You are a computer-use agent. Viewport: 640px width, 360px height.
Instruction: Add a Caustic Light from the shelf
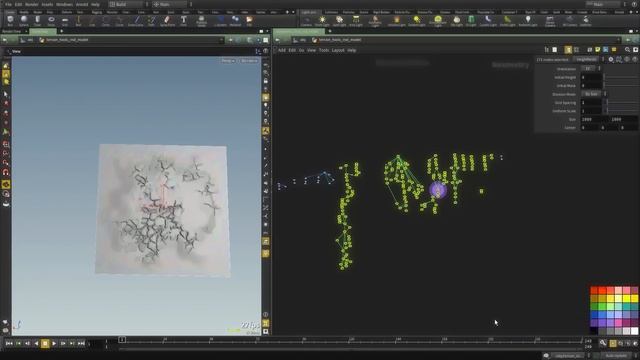click(488, 21)
